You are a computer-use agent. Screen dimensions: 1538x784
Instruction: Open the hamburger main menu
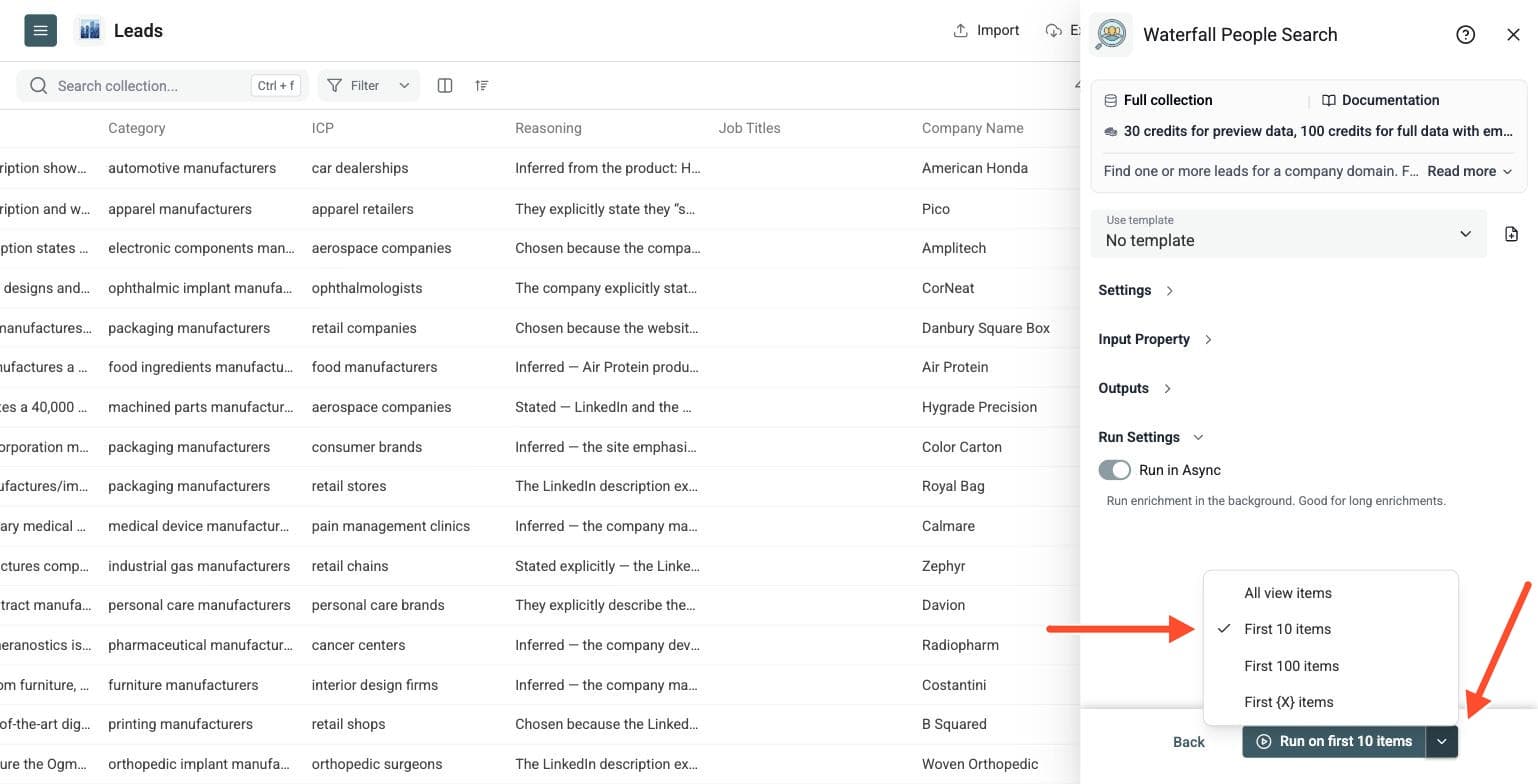(40, 30)
